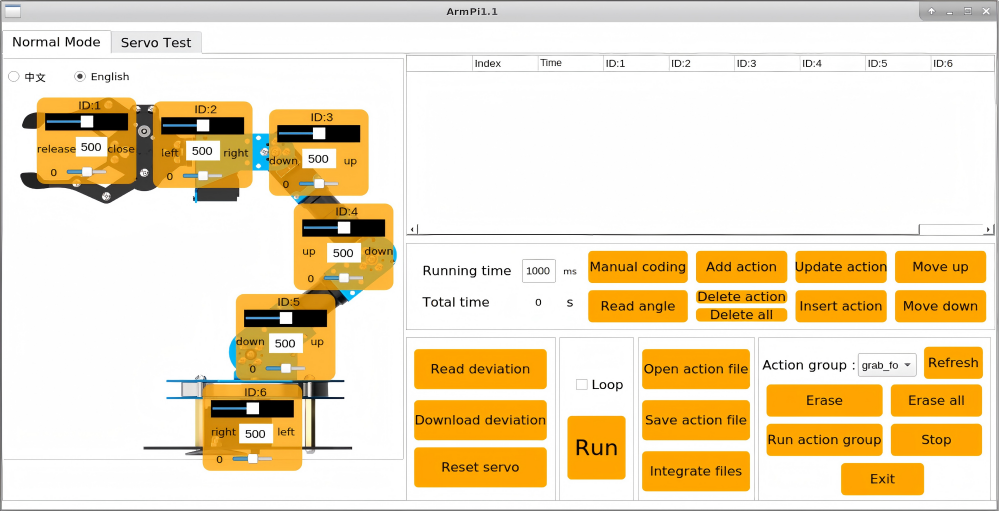Click the ID:6 table column header
Screen dimensions: 1000x511
click(x=962, y=63)
